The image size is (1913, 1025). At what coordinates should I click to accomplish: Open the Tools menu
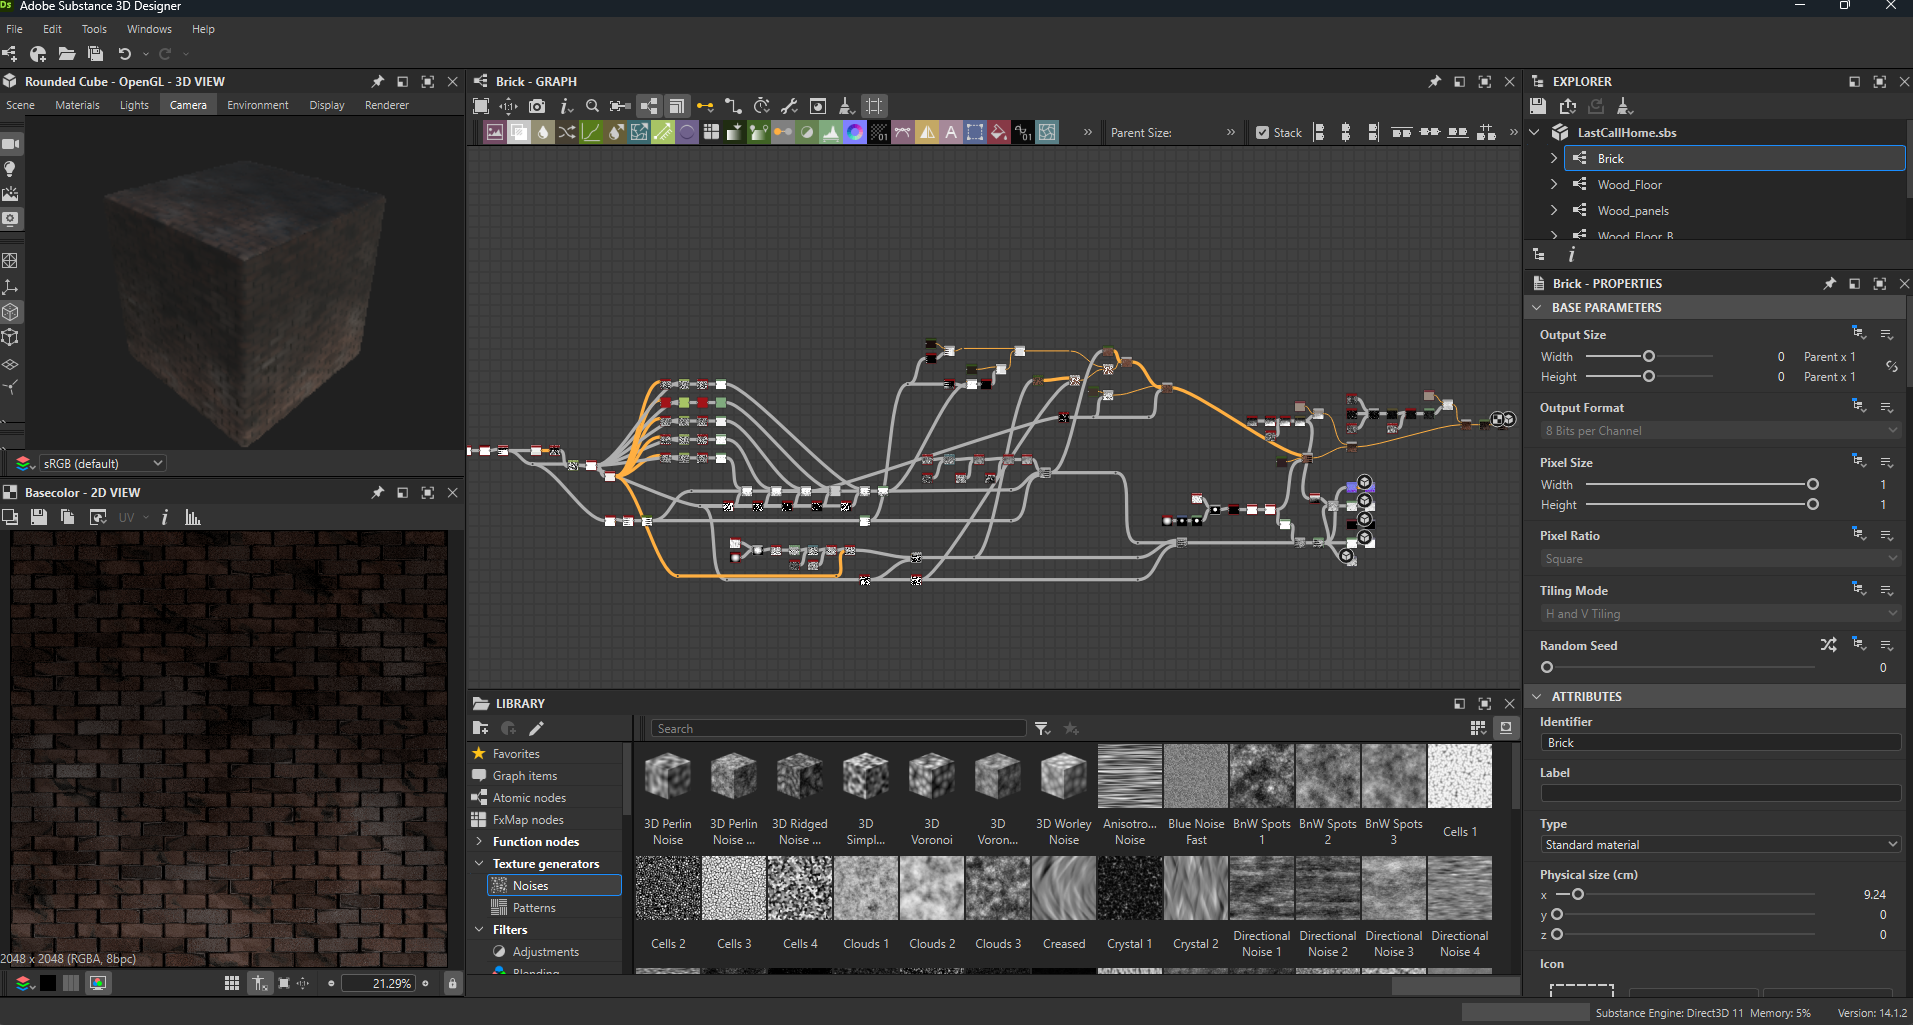[94, 29]
